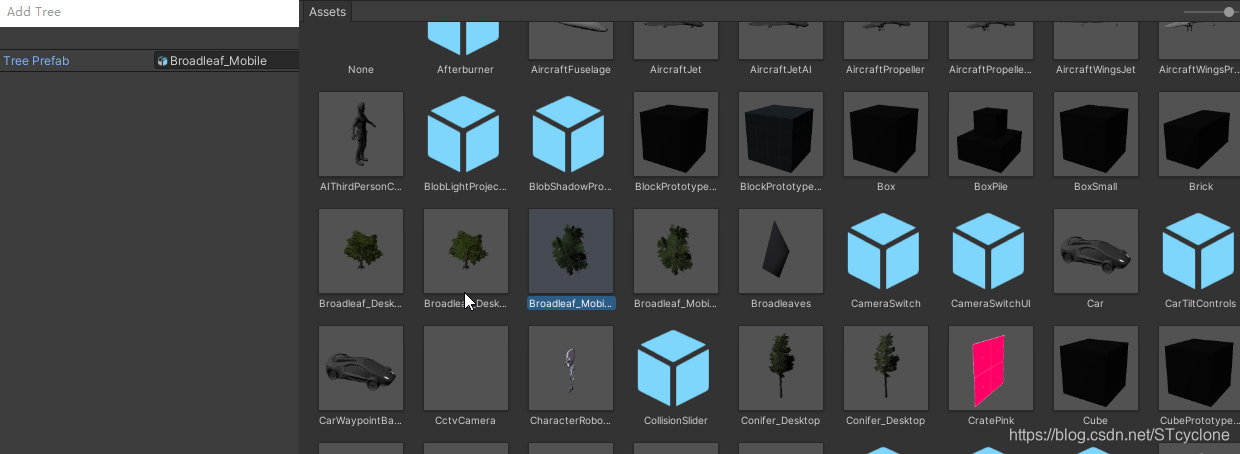Click the prefab icon beside Broadleaf_Mobile field
1240x454 pixels.
(162, 61)
